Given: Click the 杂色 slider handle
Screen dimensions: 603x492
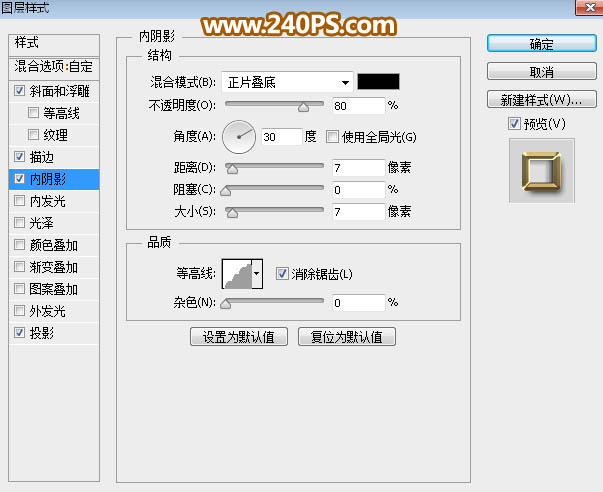Looking at the screenshot, I should 226,304.
